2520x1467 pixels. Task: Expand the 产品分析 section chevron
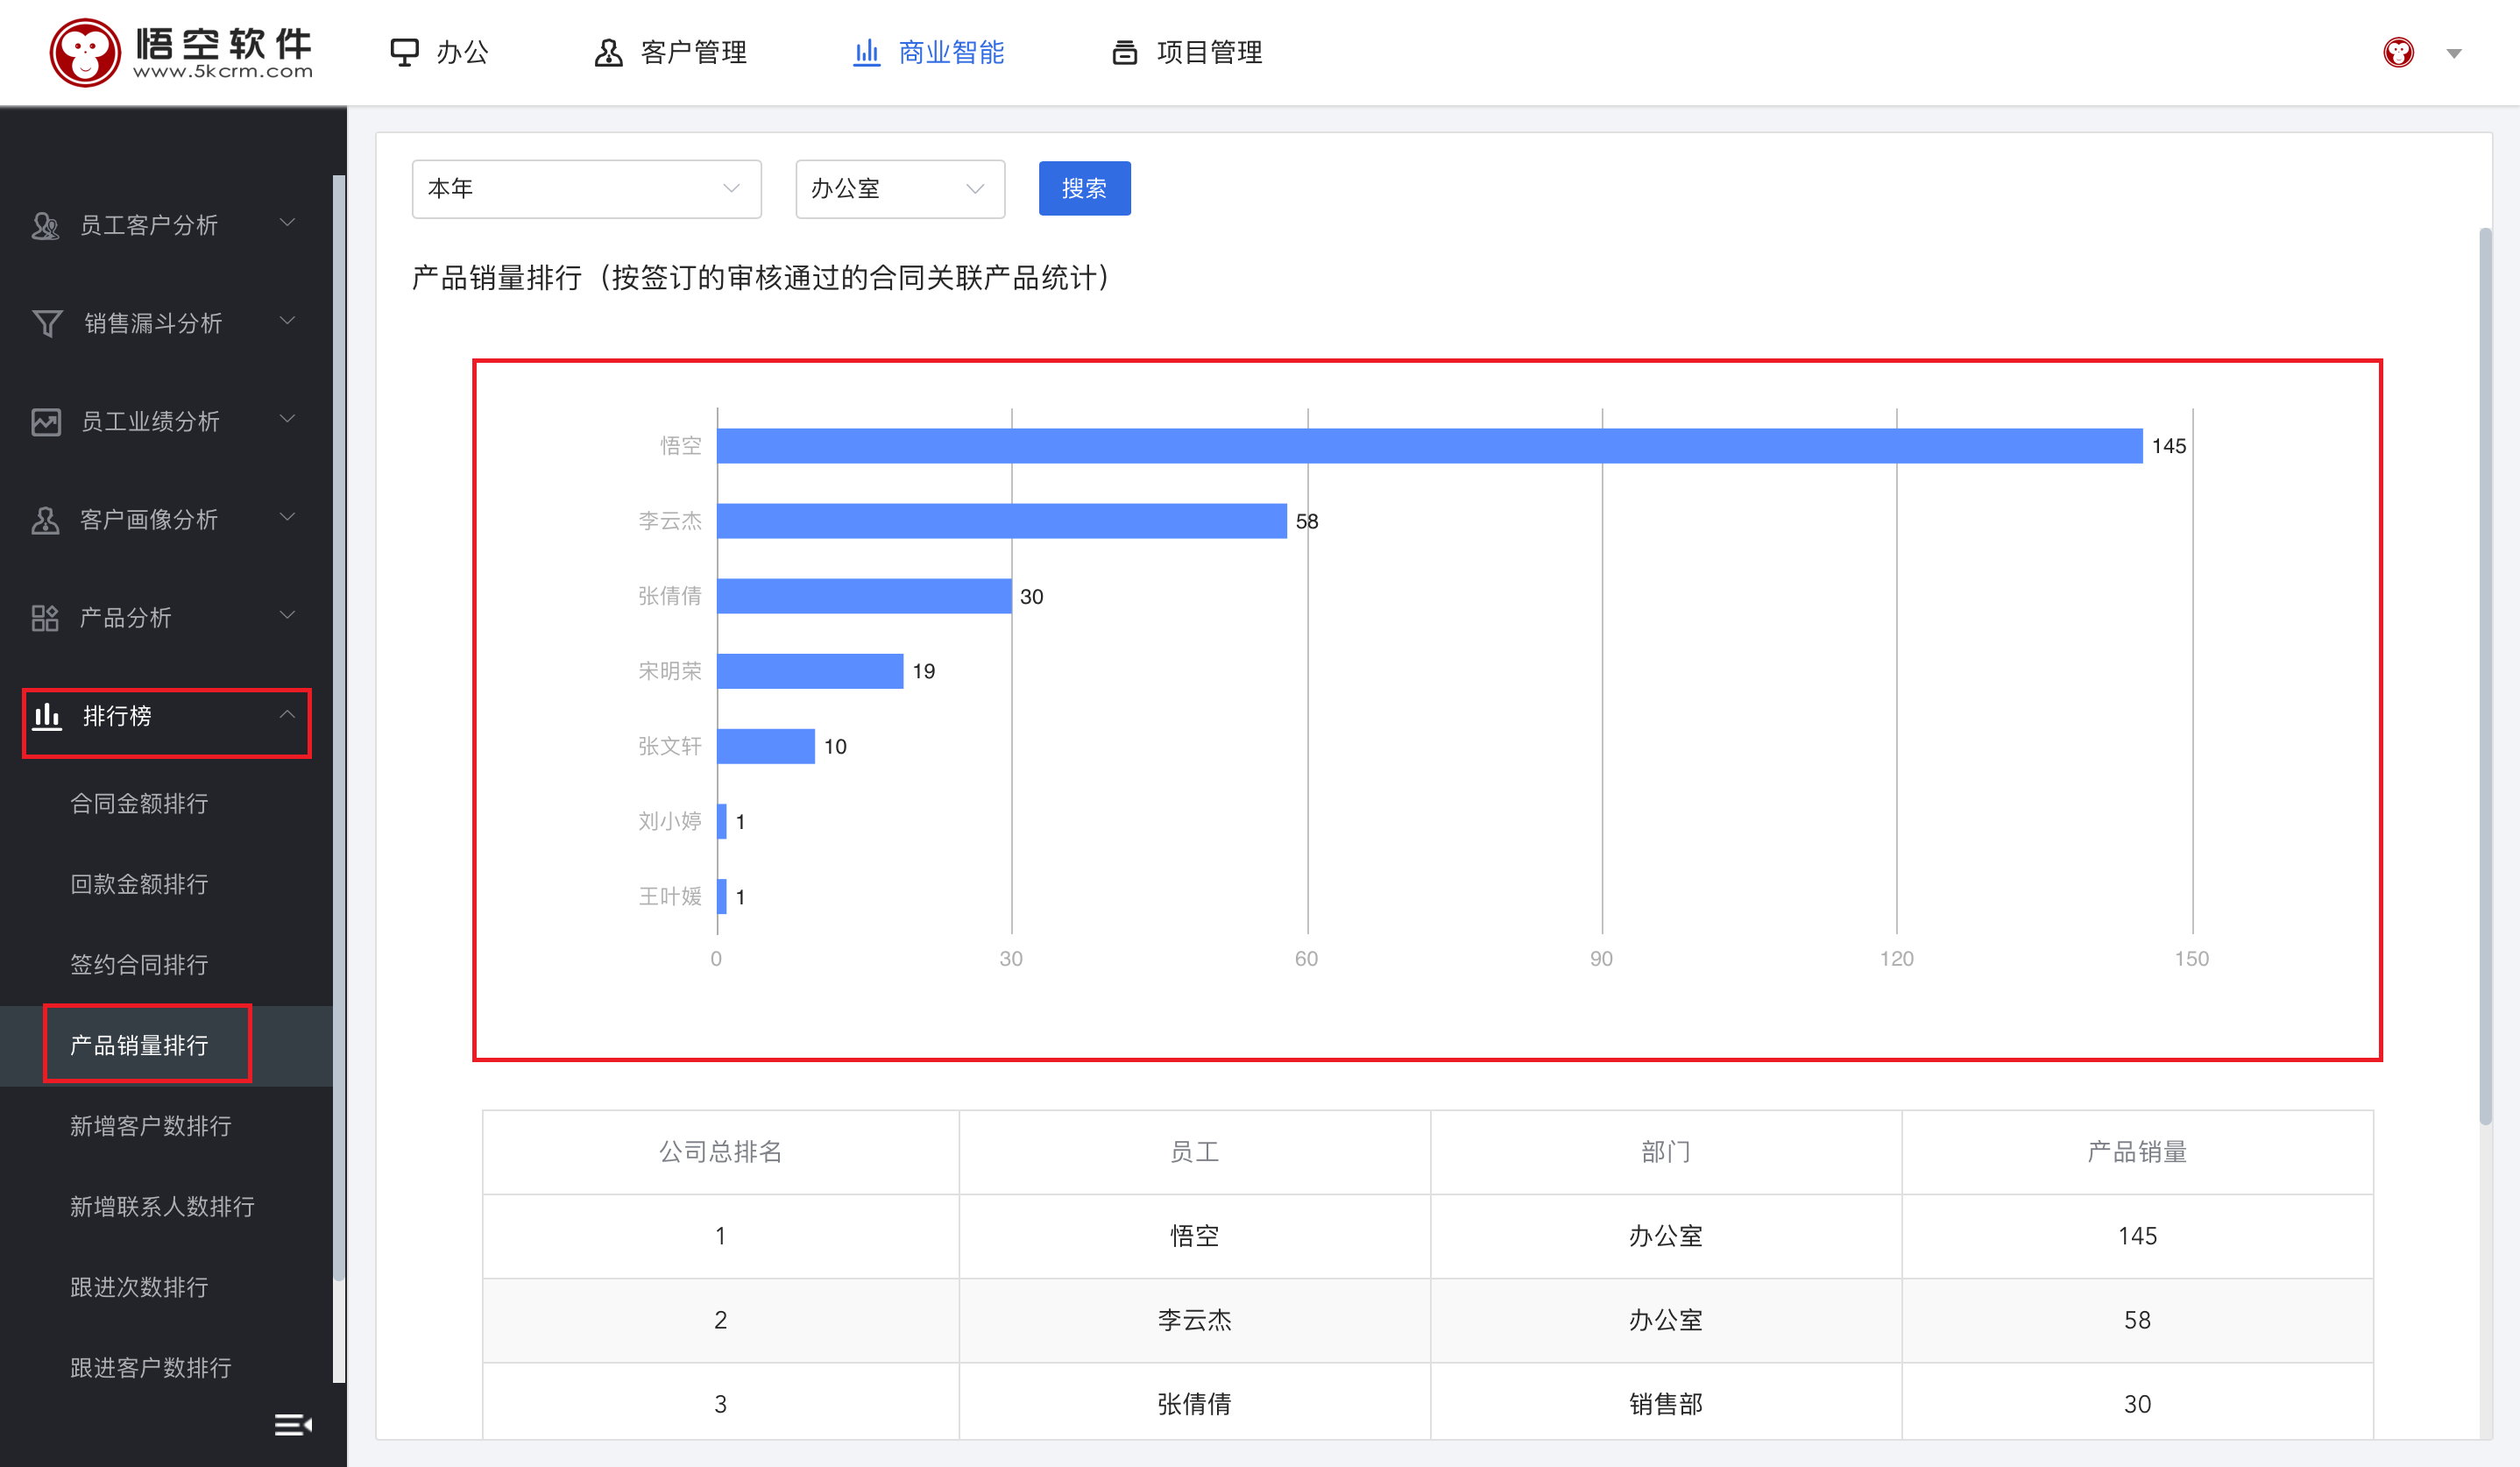(287, 614)
